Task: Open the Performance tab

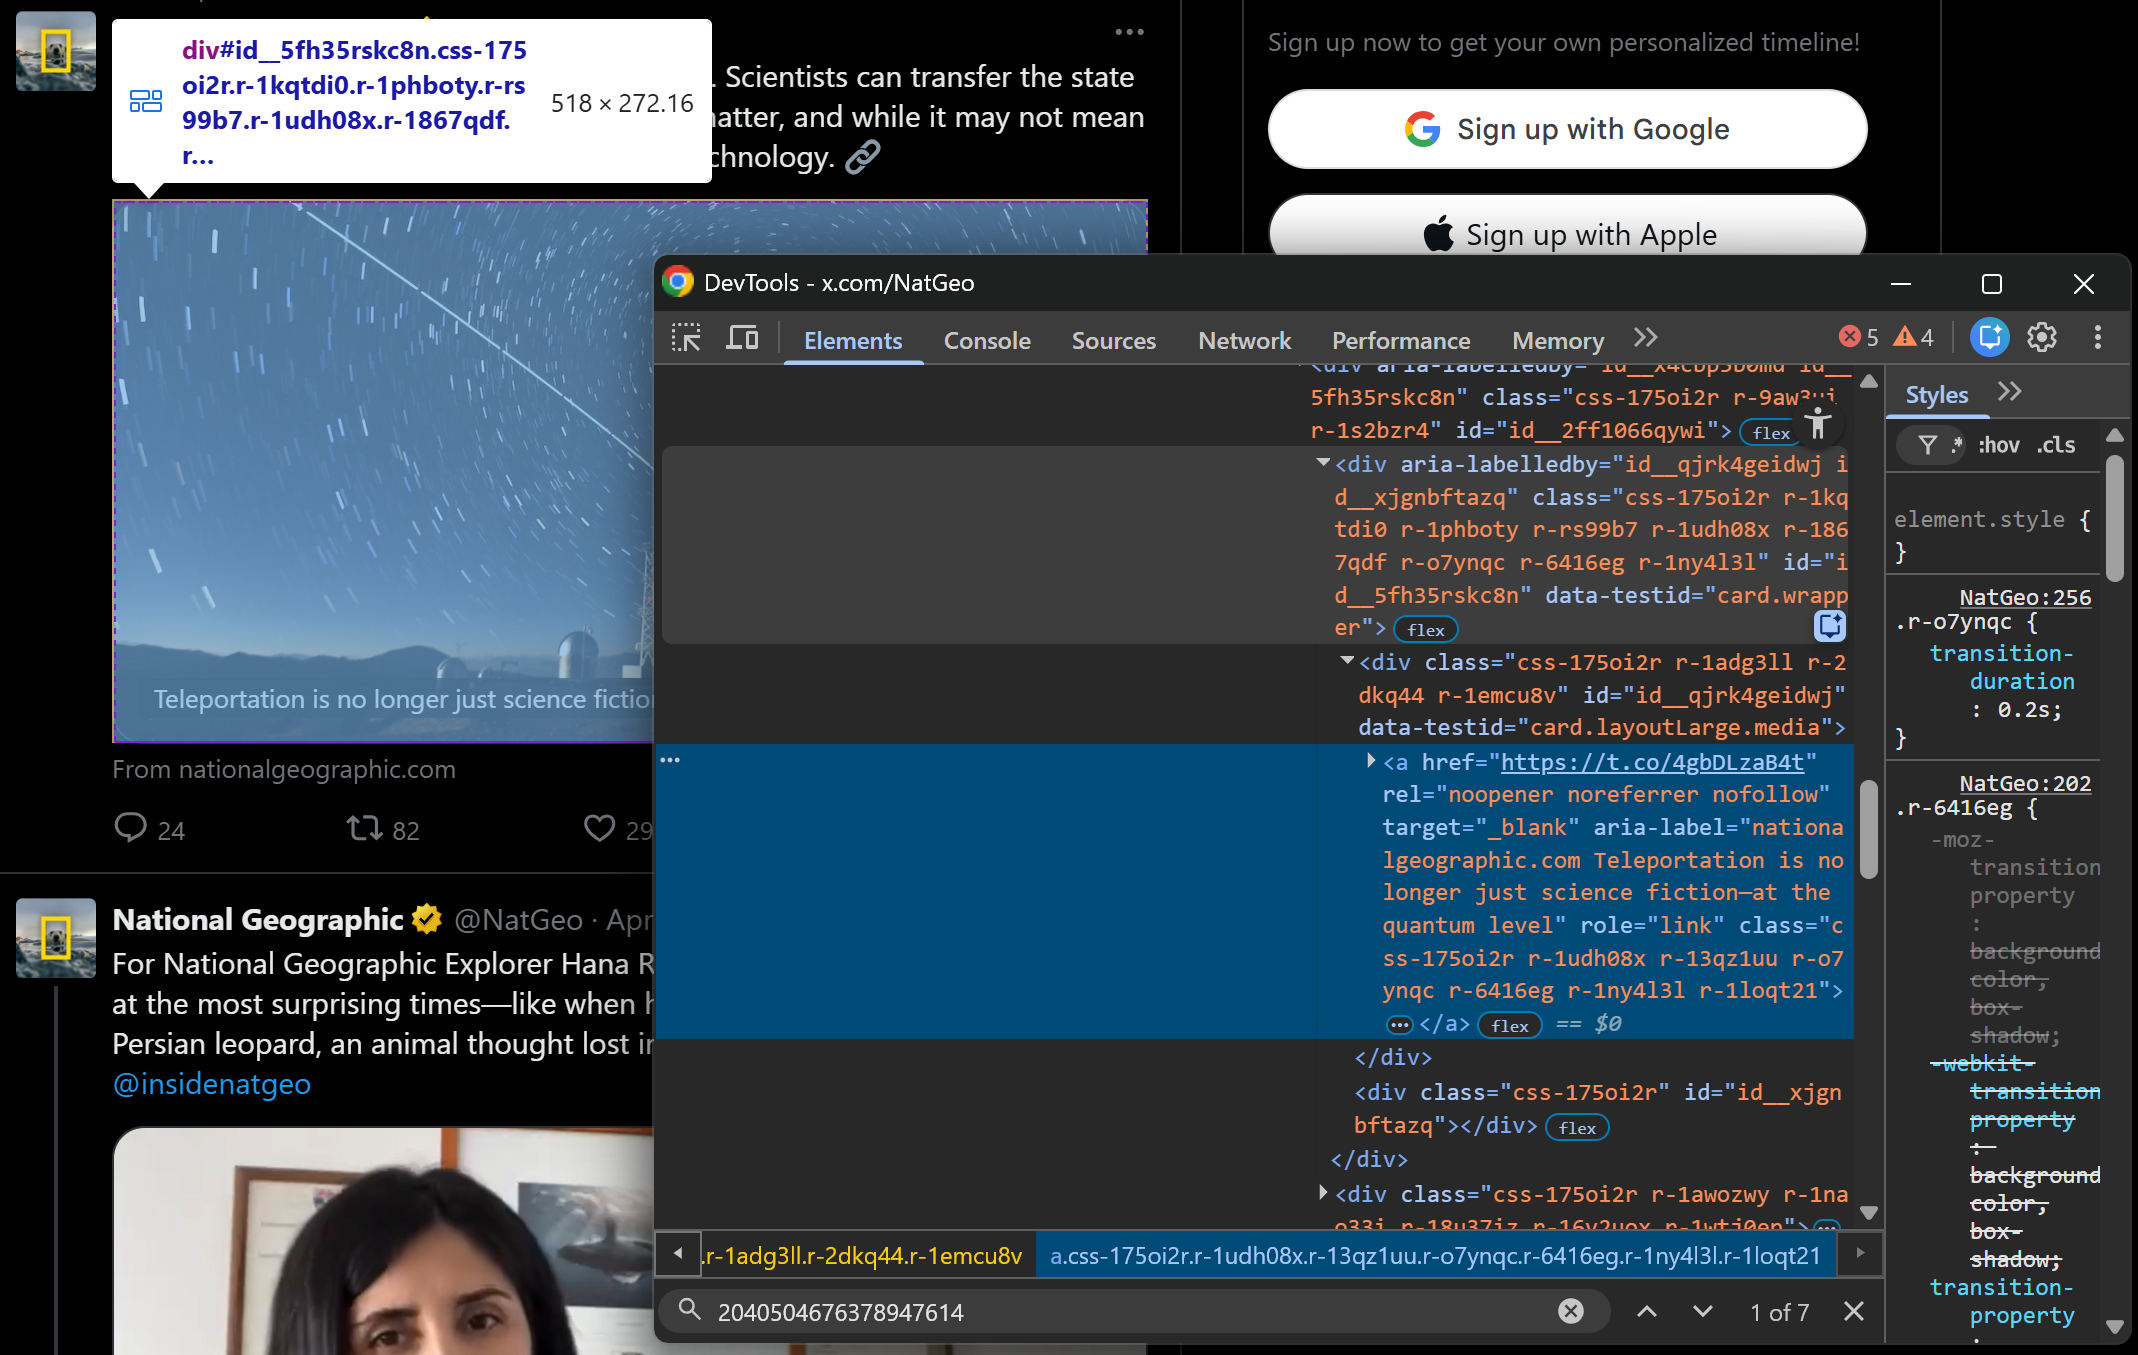Action: pyautogui.click(x=1401, y=340)
